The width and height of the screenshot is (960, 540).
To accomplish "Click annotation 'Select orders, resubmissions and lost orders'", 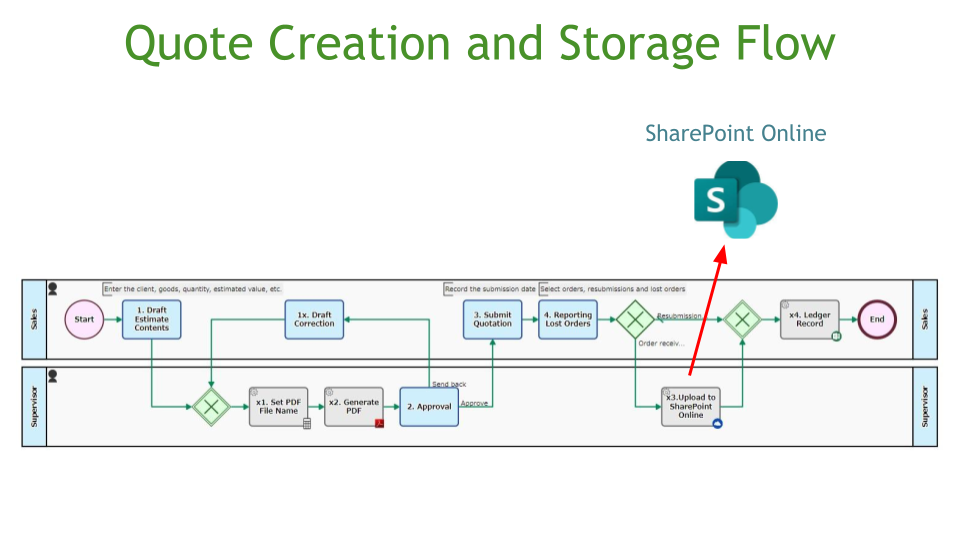I will (x=612, y=289).
